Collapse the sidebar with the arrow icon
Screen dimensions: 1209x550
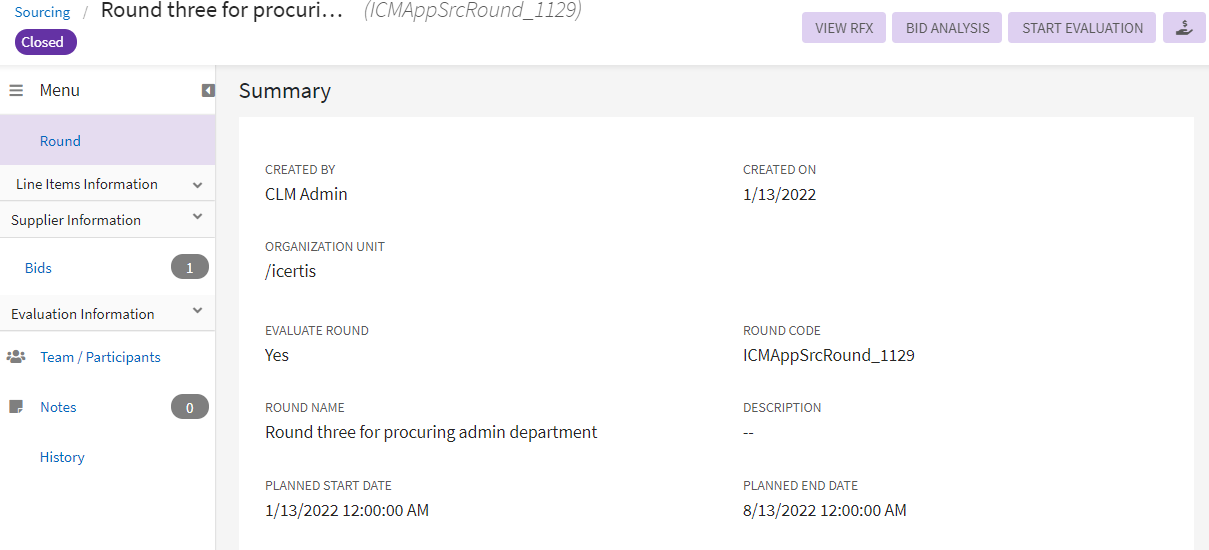[x=208, y=91]
